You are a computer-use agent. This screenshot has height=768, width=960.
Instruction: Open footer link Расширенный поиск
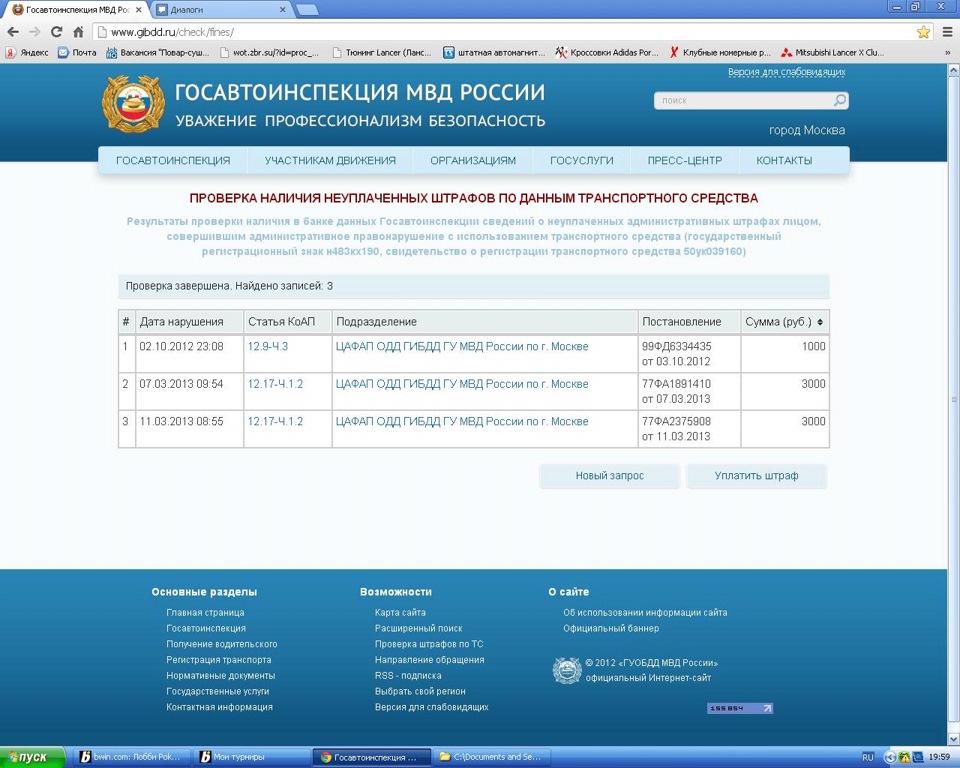point(418,628)
